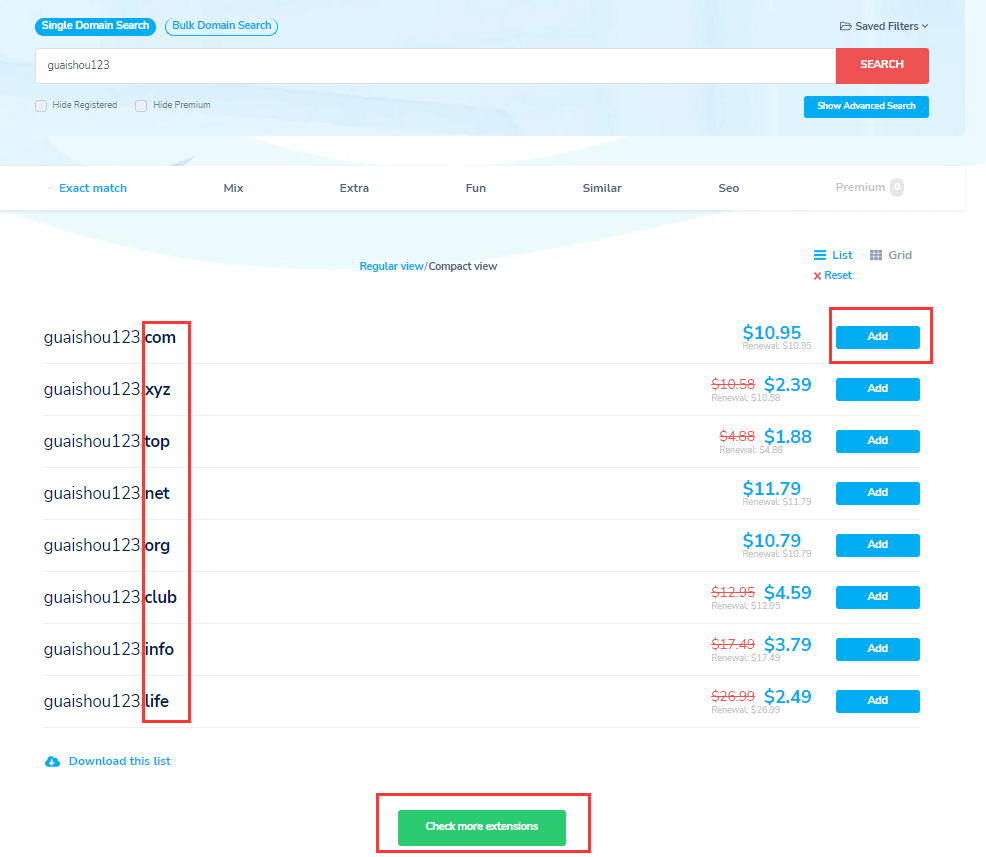Select Bulk Domain Search toggle
The width and height of the screenshot is (986, 857).
221,26
